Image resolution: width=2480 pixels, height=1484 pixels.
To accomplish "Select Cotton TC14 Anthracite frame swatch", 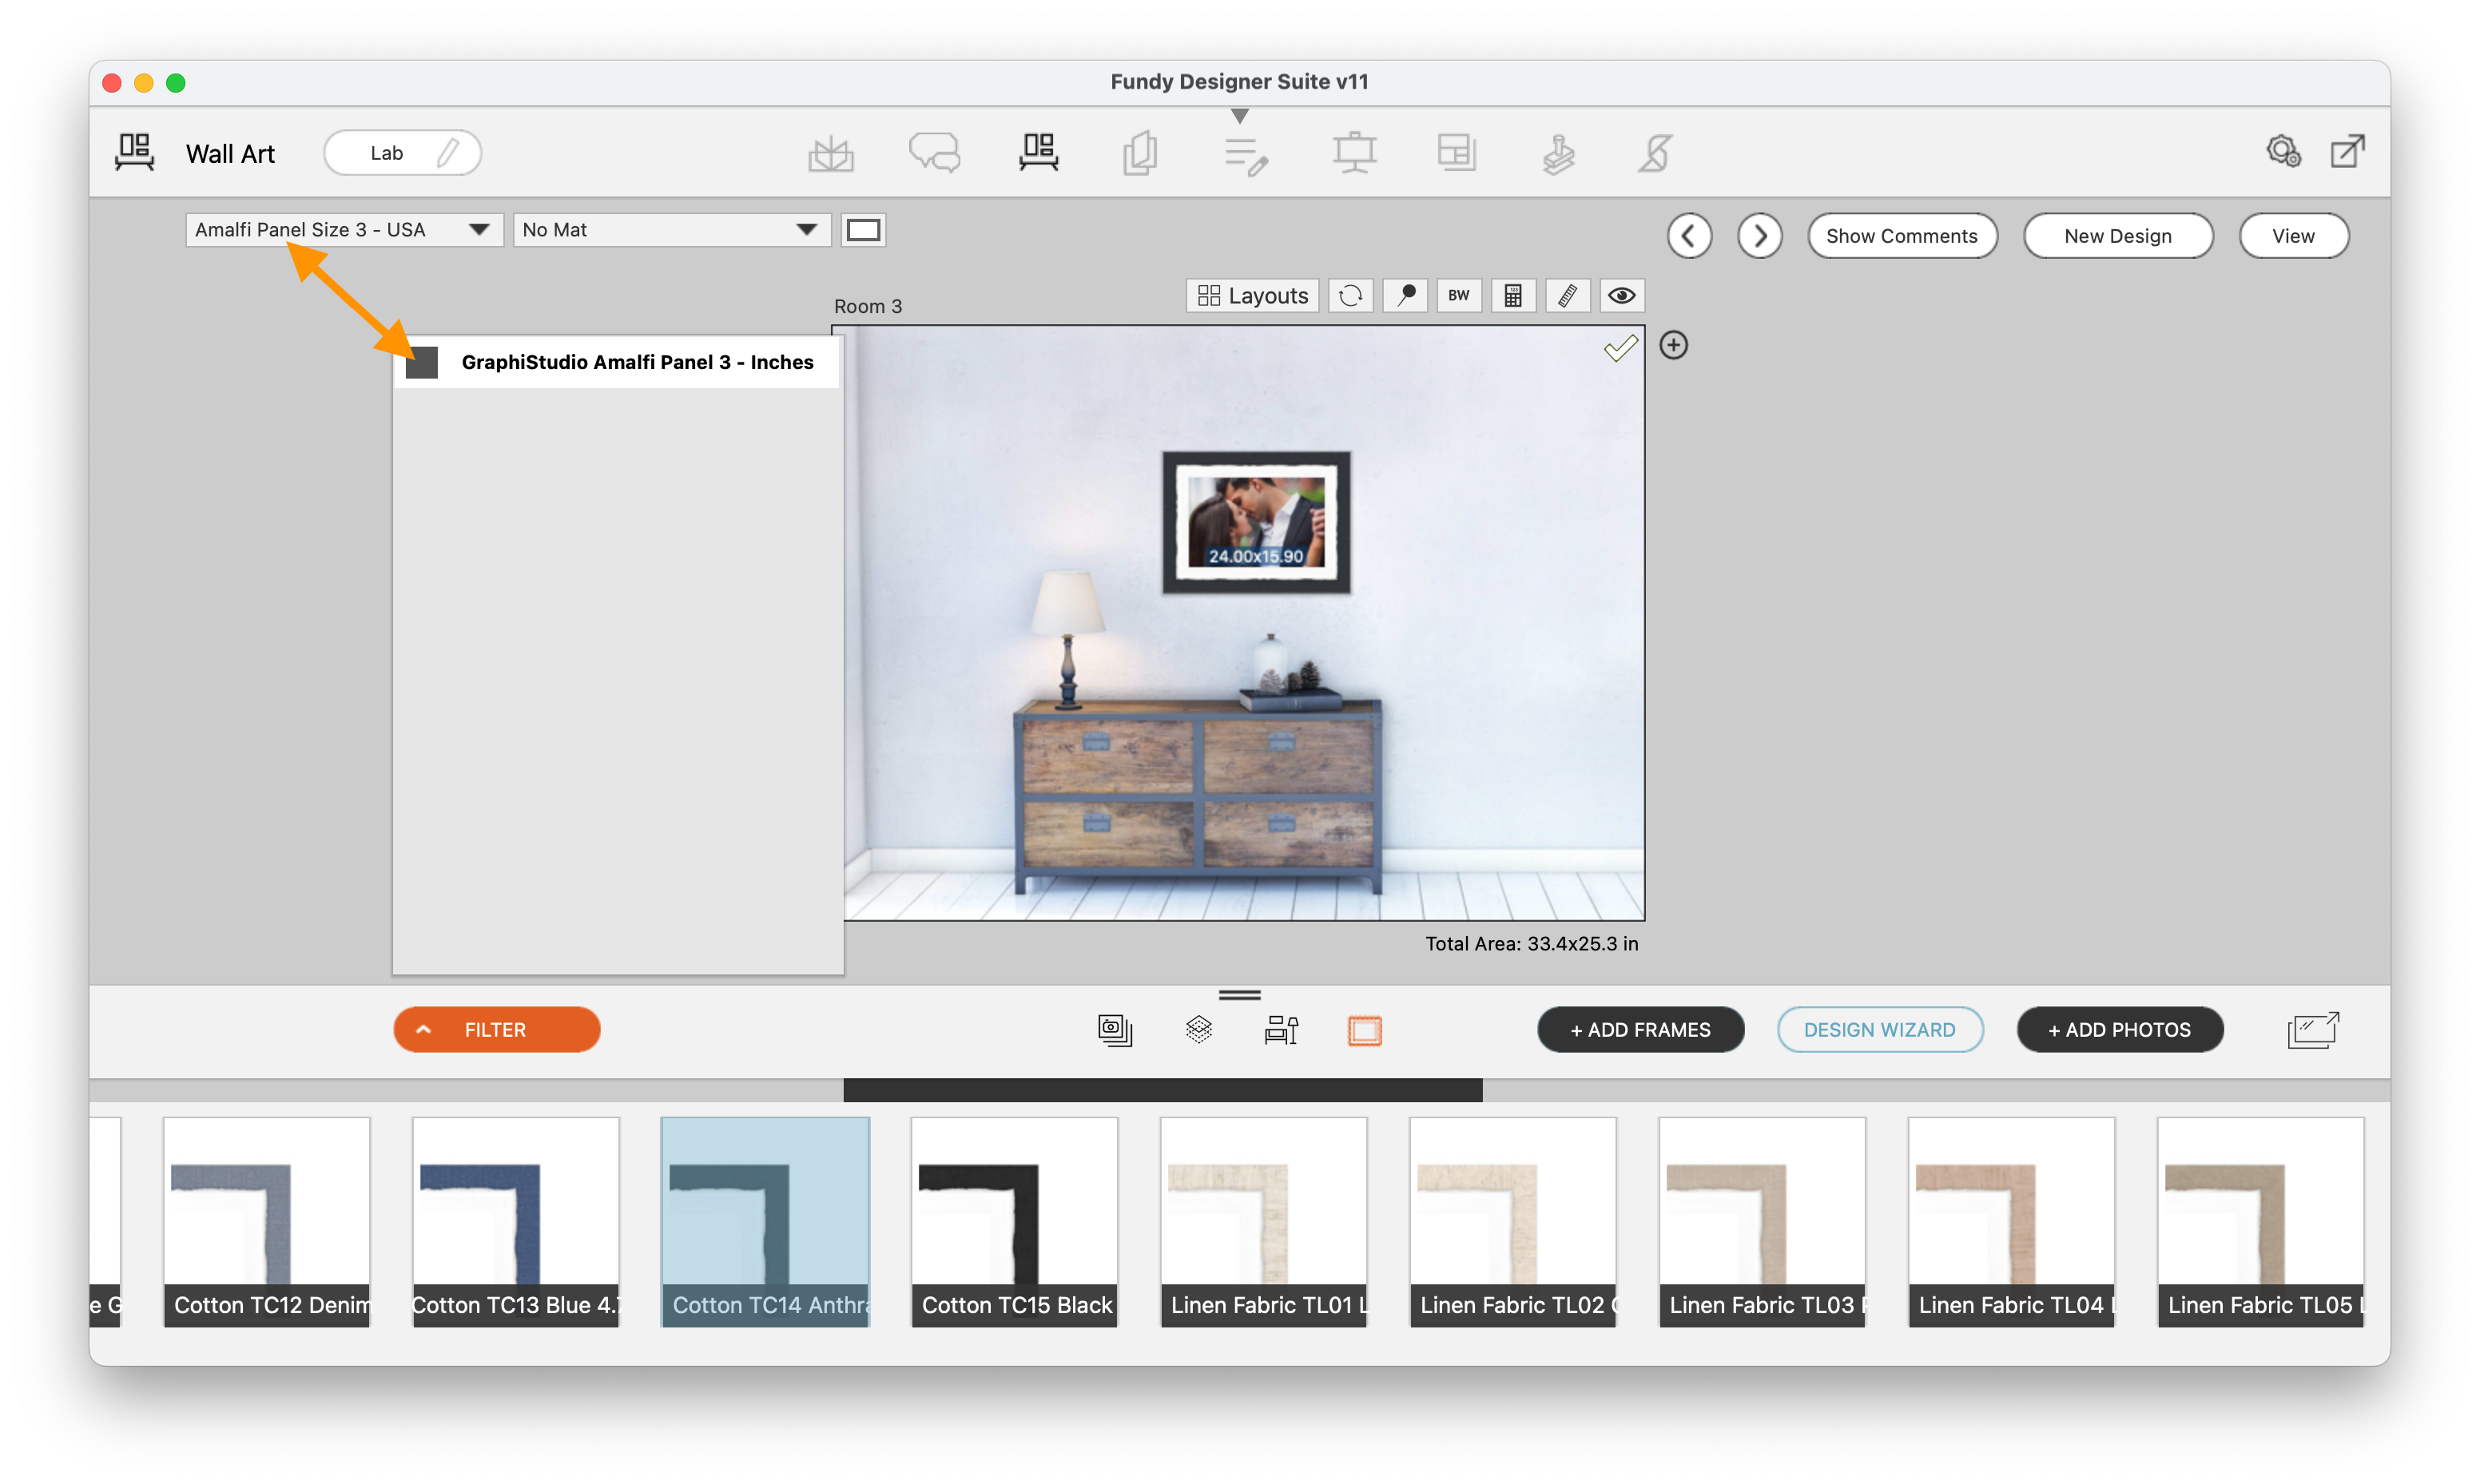I will (x=765, y=1222).
